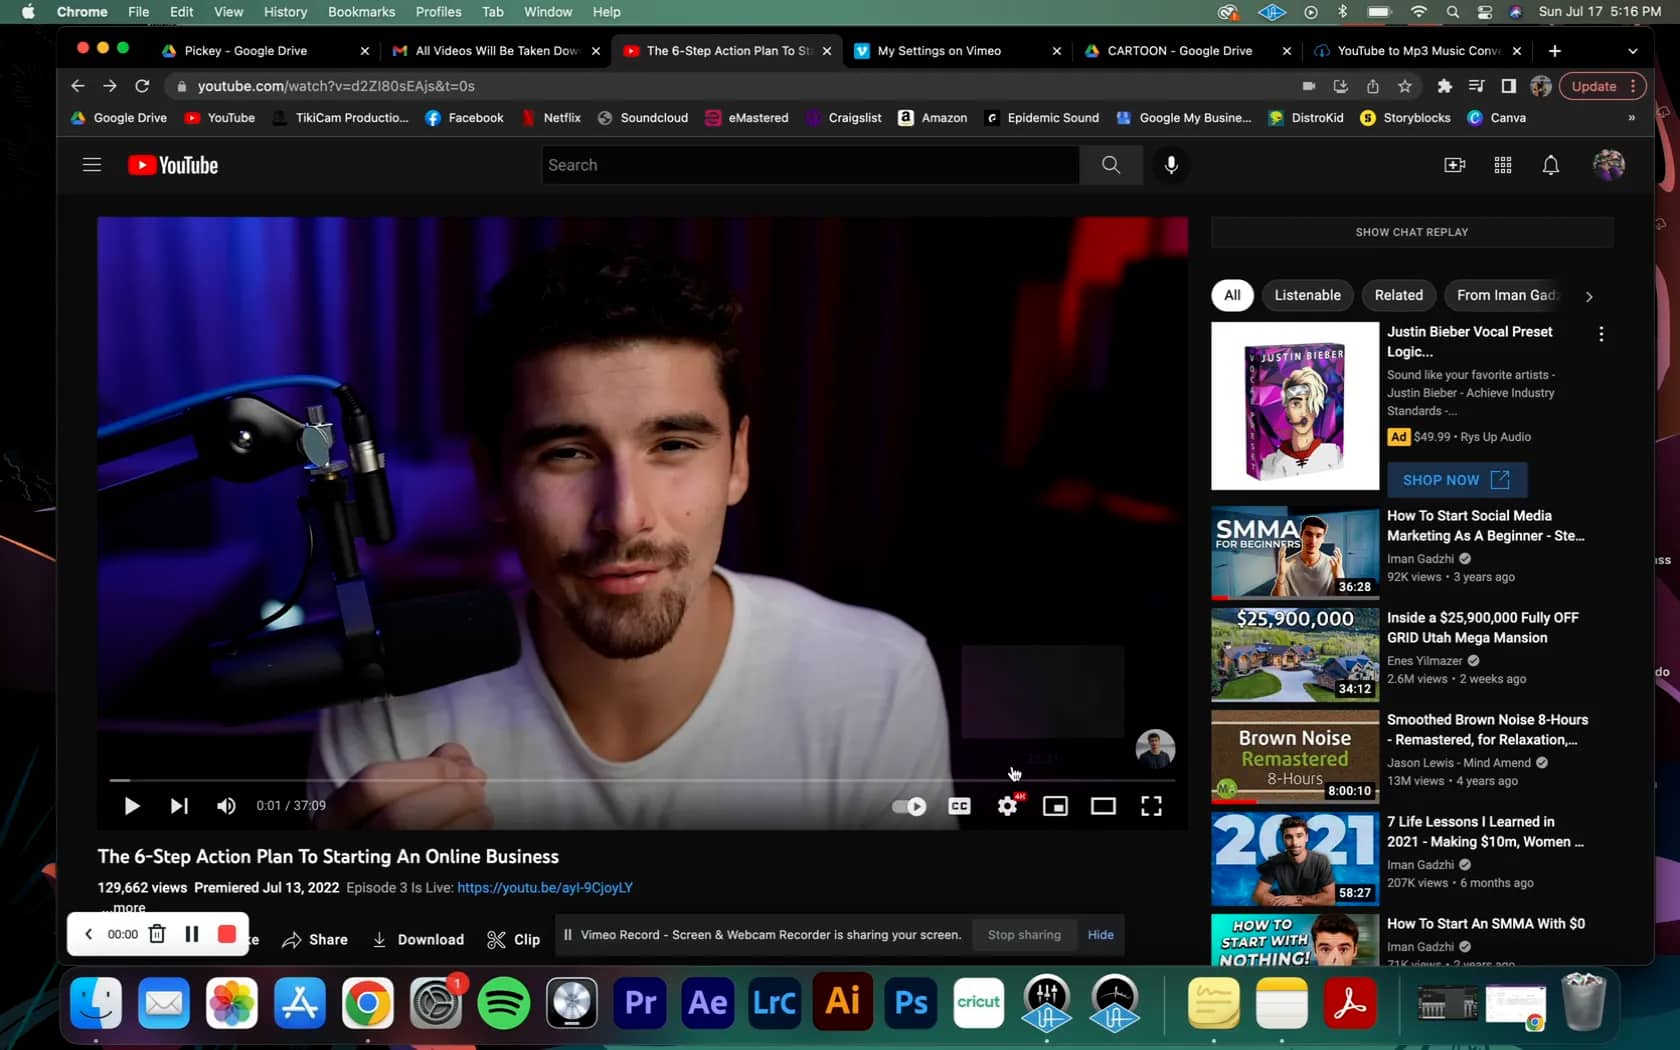Switch to miniplayer mode

[x=1055, y=806]
